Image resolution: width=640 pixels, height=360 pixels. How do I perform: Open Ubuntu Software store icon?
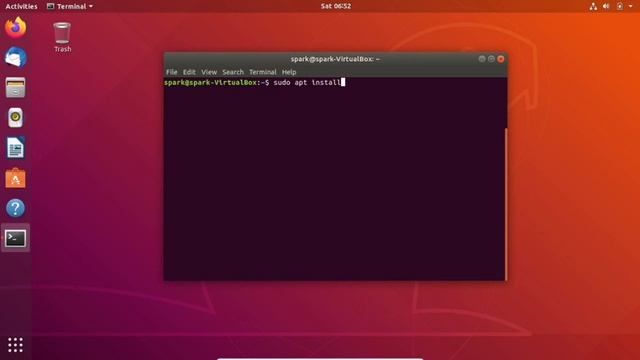(x=16, y=178)
